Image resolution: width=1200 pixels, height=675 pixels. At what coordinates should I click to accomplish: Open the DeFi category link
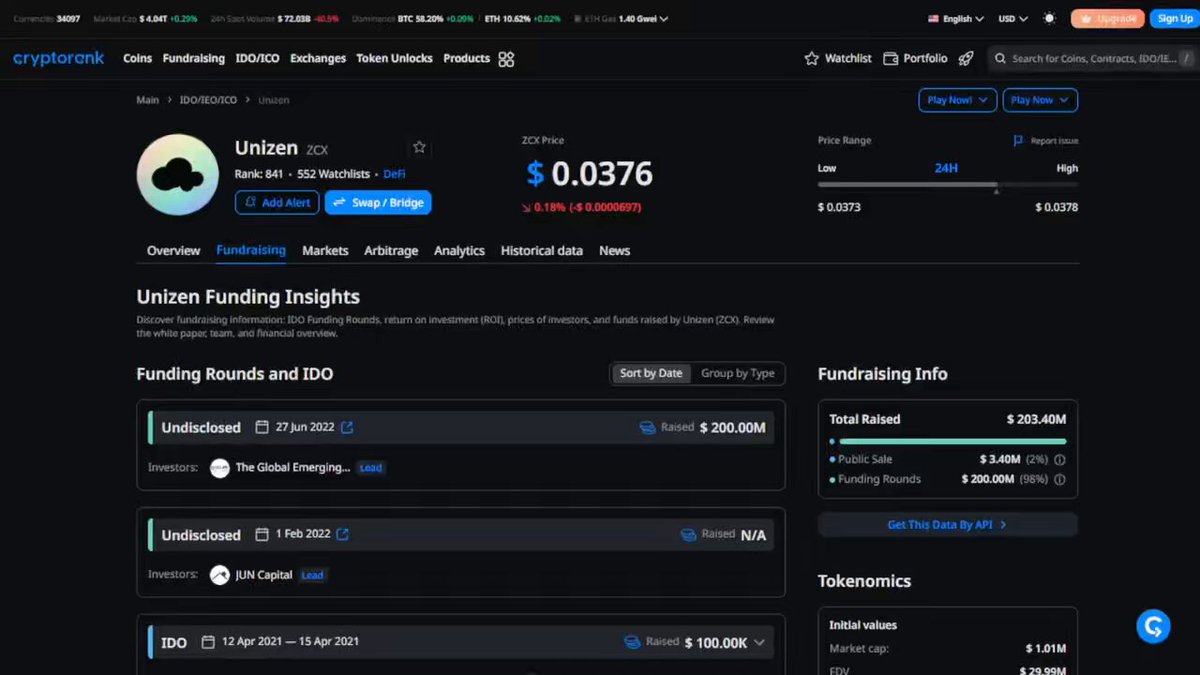coord(394,174)
